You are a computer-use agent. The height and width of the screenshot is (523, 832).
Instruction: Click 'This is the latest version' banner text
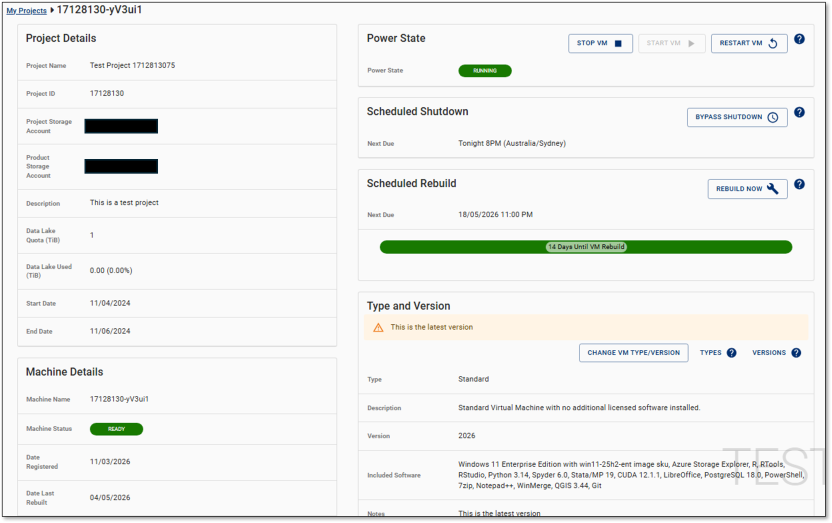(431, 327)
